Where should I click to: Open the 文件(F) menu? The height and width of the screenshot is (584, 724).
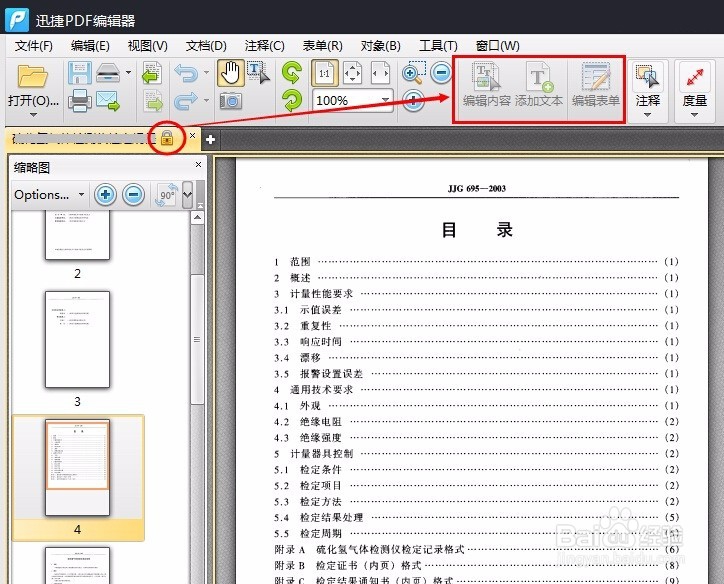tap(33, 46)
